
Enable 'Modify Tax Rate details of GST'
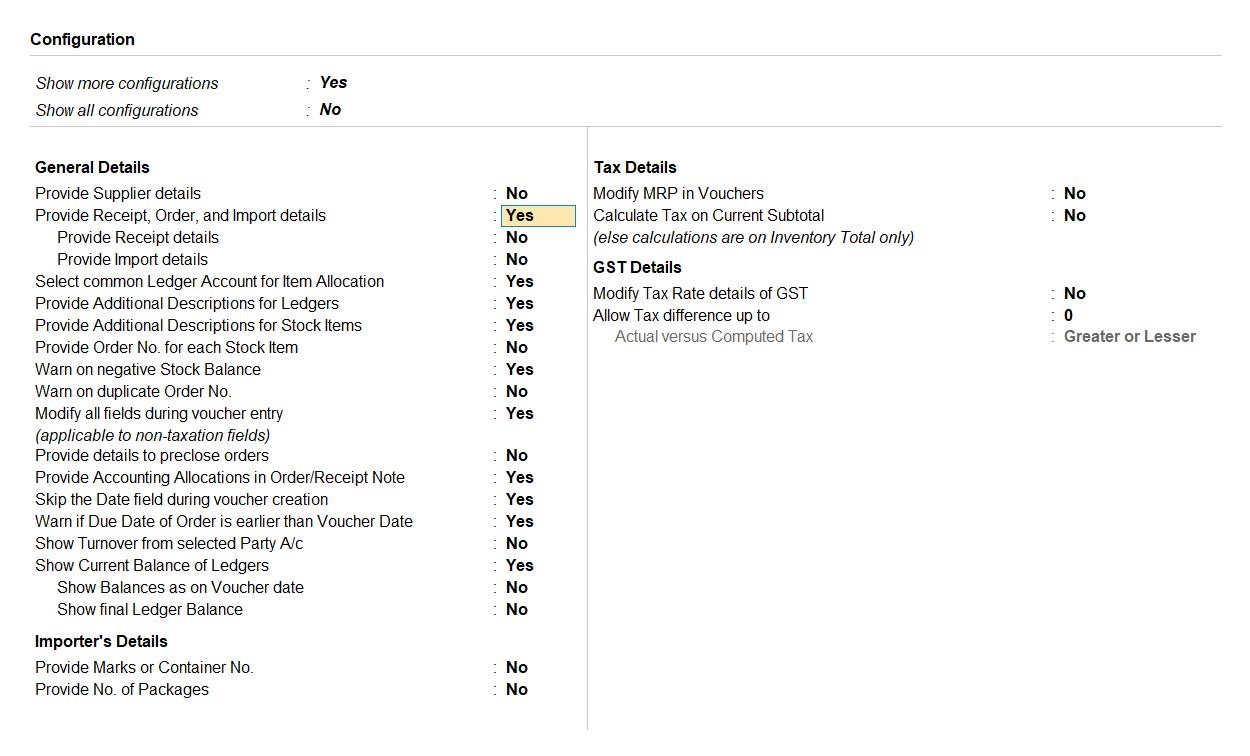1074,294
